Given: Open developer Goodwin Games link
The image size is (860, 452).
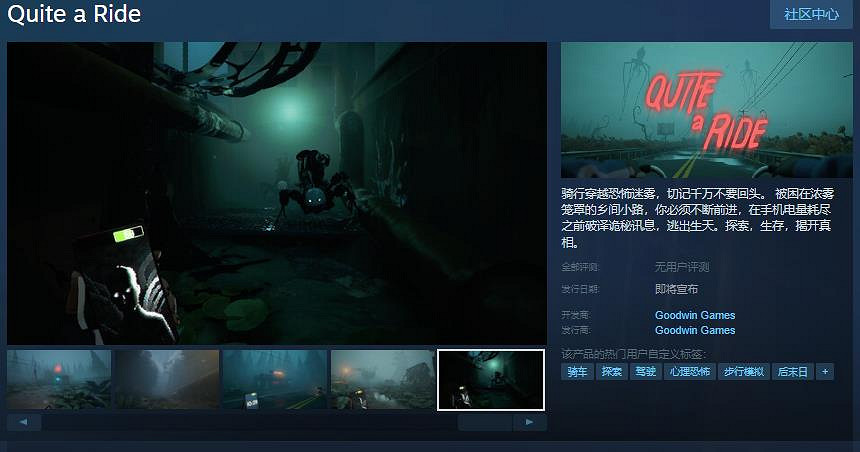Looking at the screenshot, I should pyautogui.click(x=695, y=315).
